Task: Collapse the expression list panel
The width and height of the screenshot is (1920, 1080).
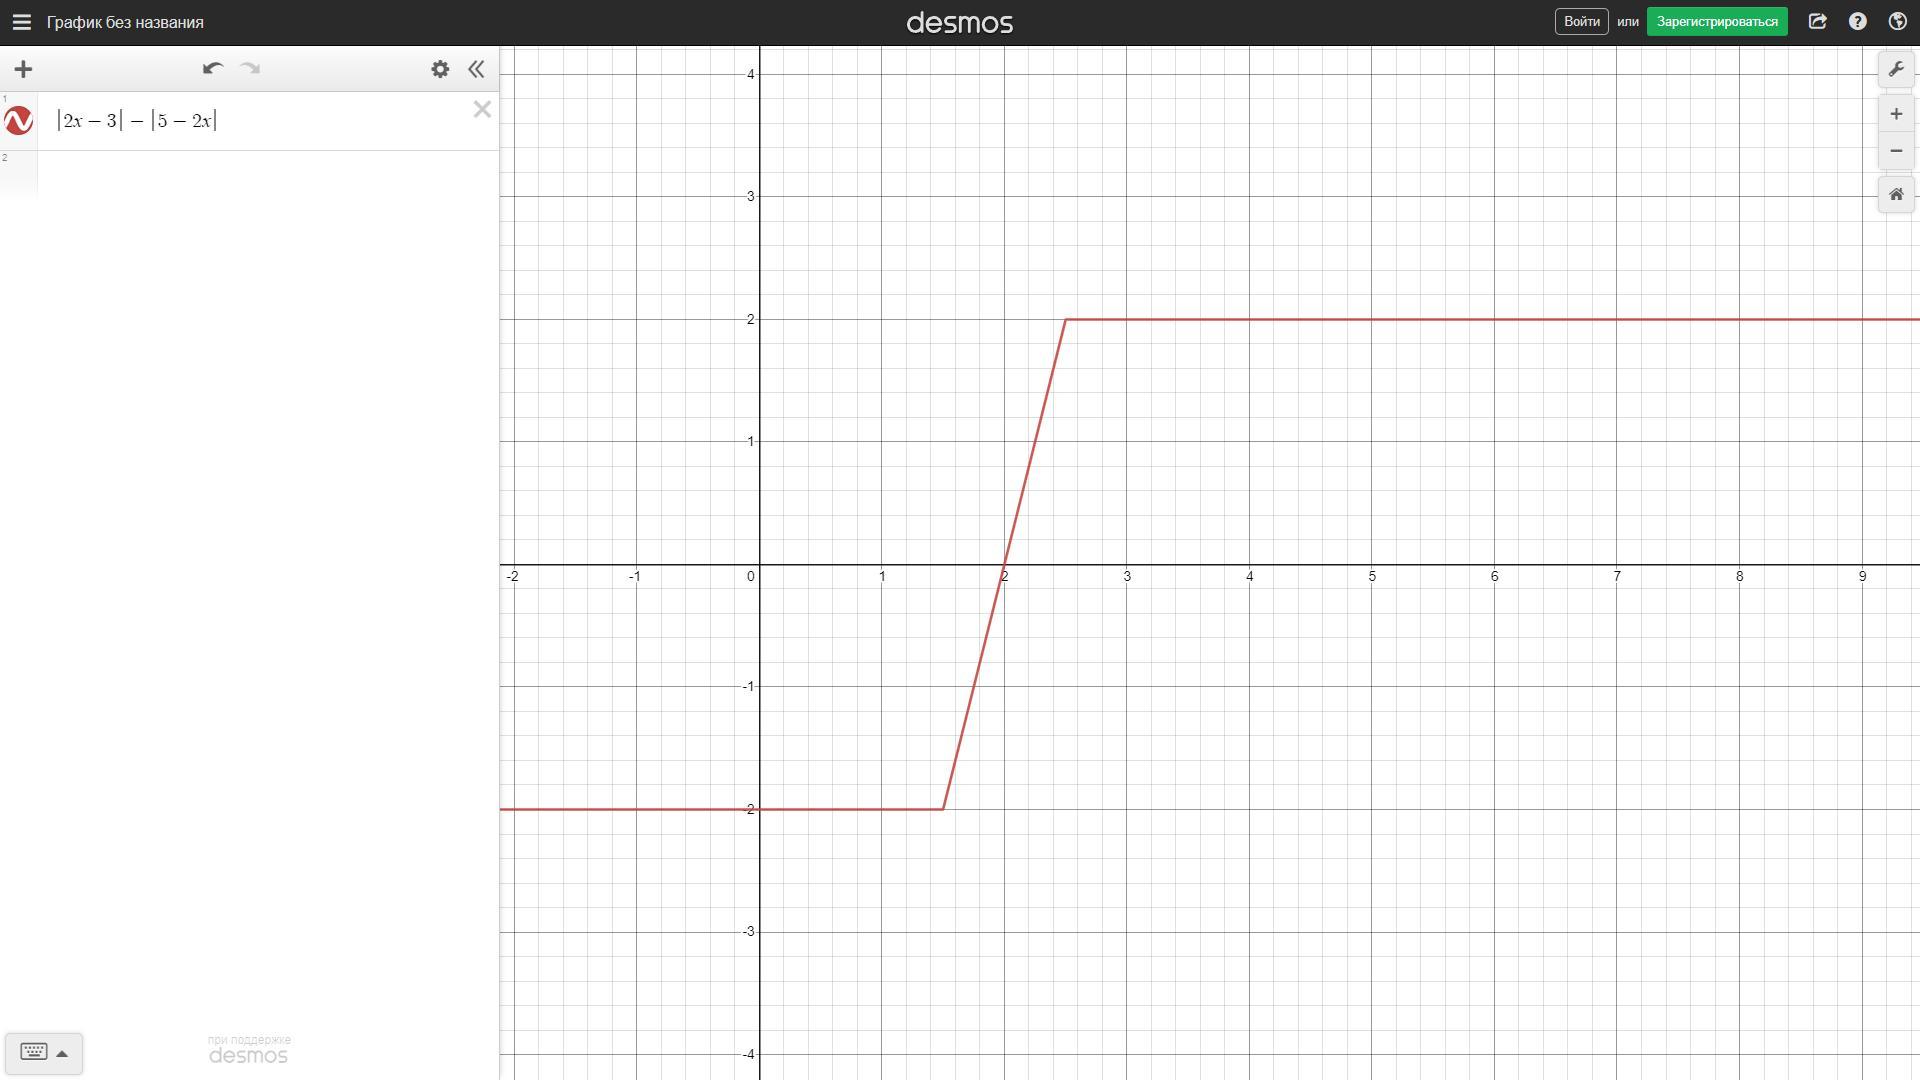Action: click(476, 69)
